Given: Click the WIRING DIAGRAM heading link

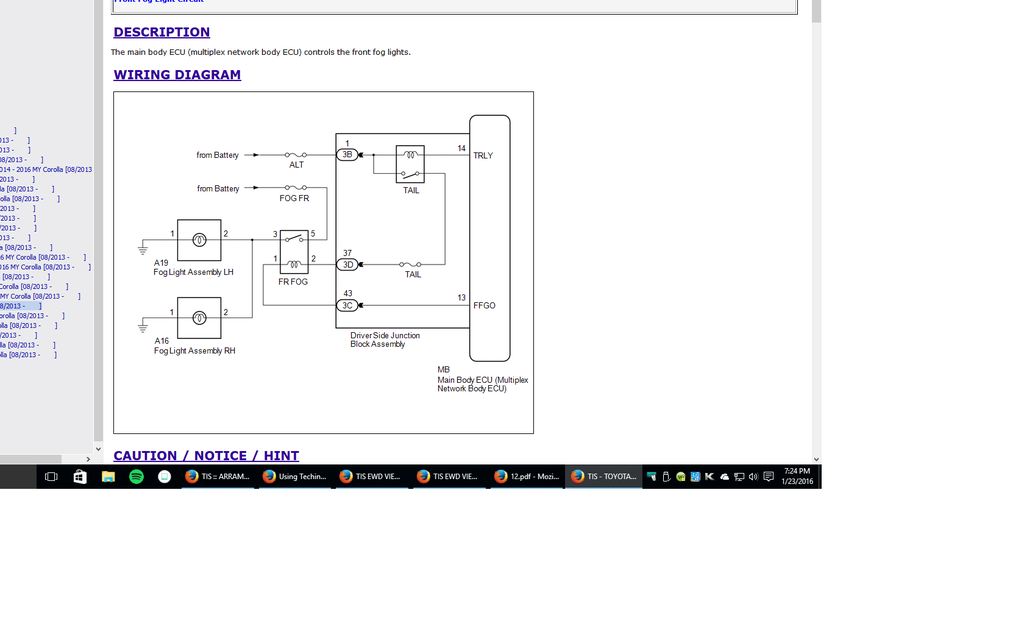Looking at the screenshot, I should [177, 74].
